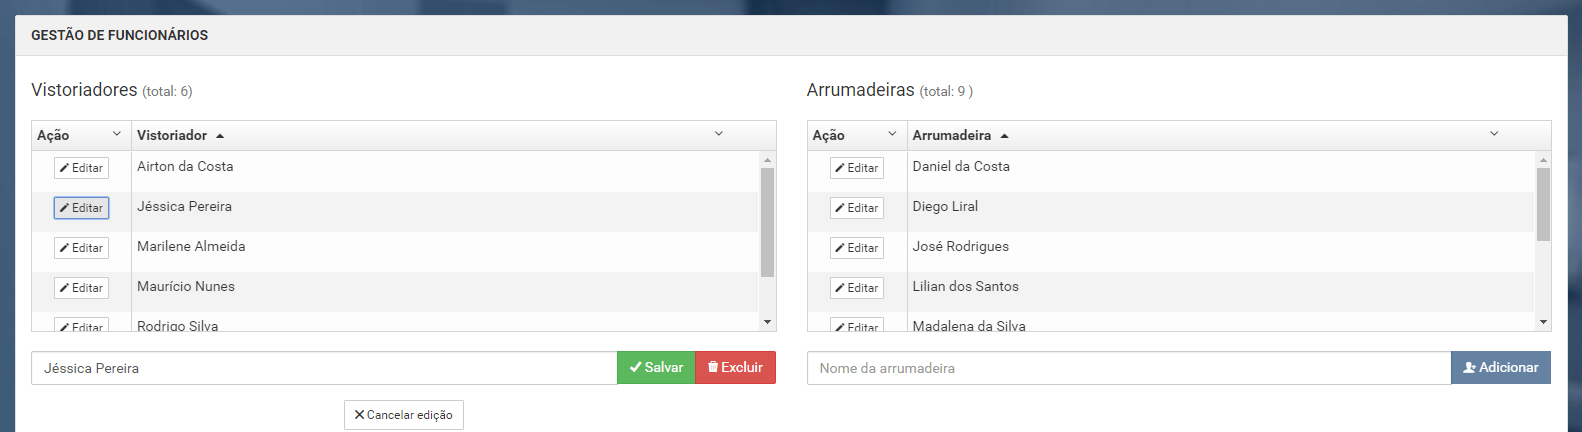This screenshot has height=432, width=1582.
Task: Sort by Vistoriador column header
Action: 172,135
